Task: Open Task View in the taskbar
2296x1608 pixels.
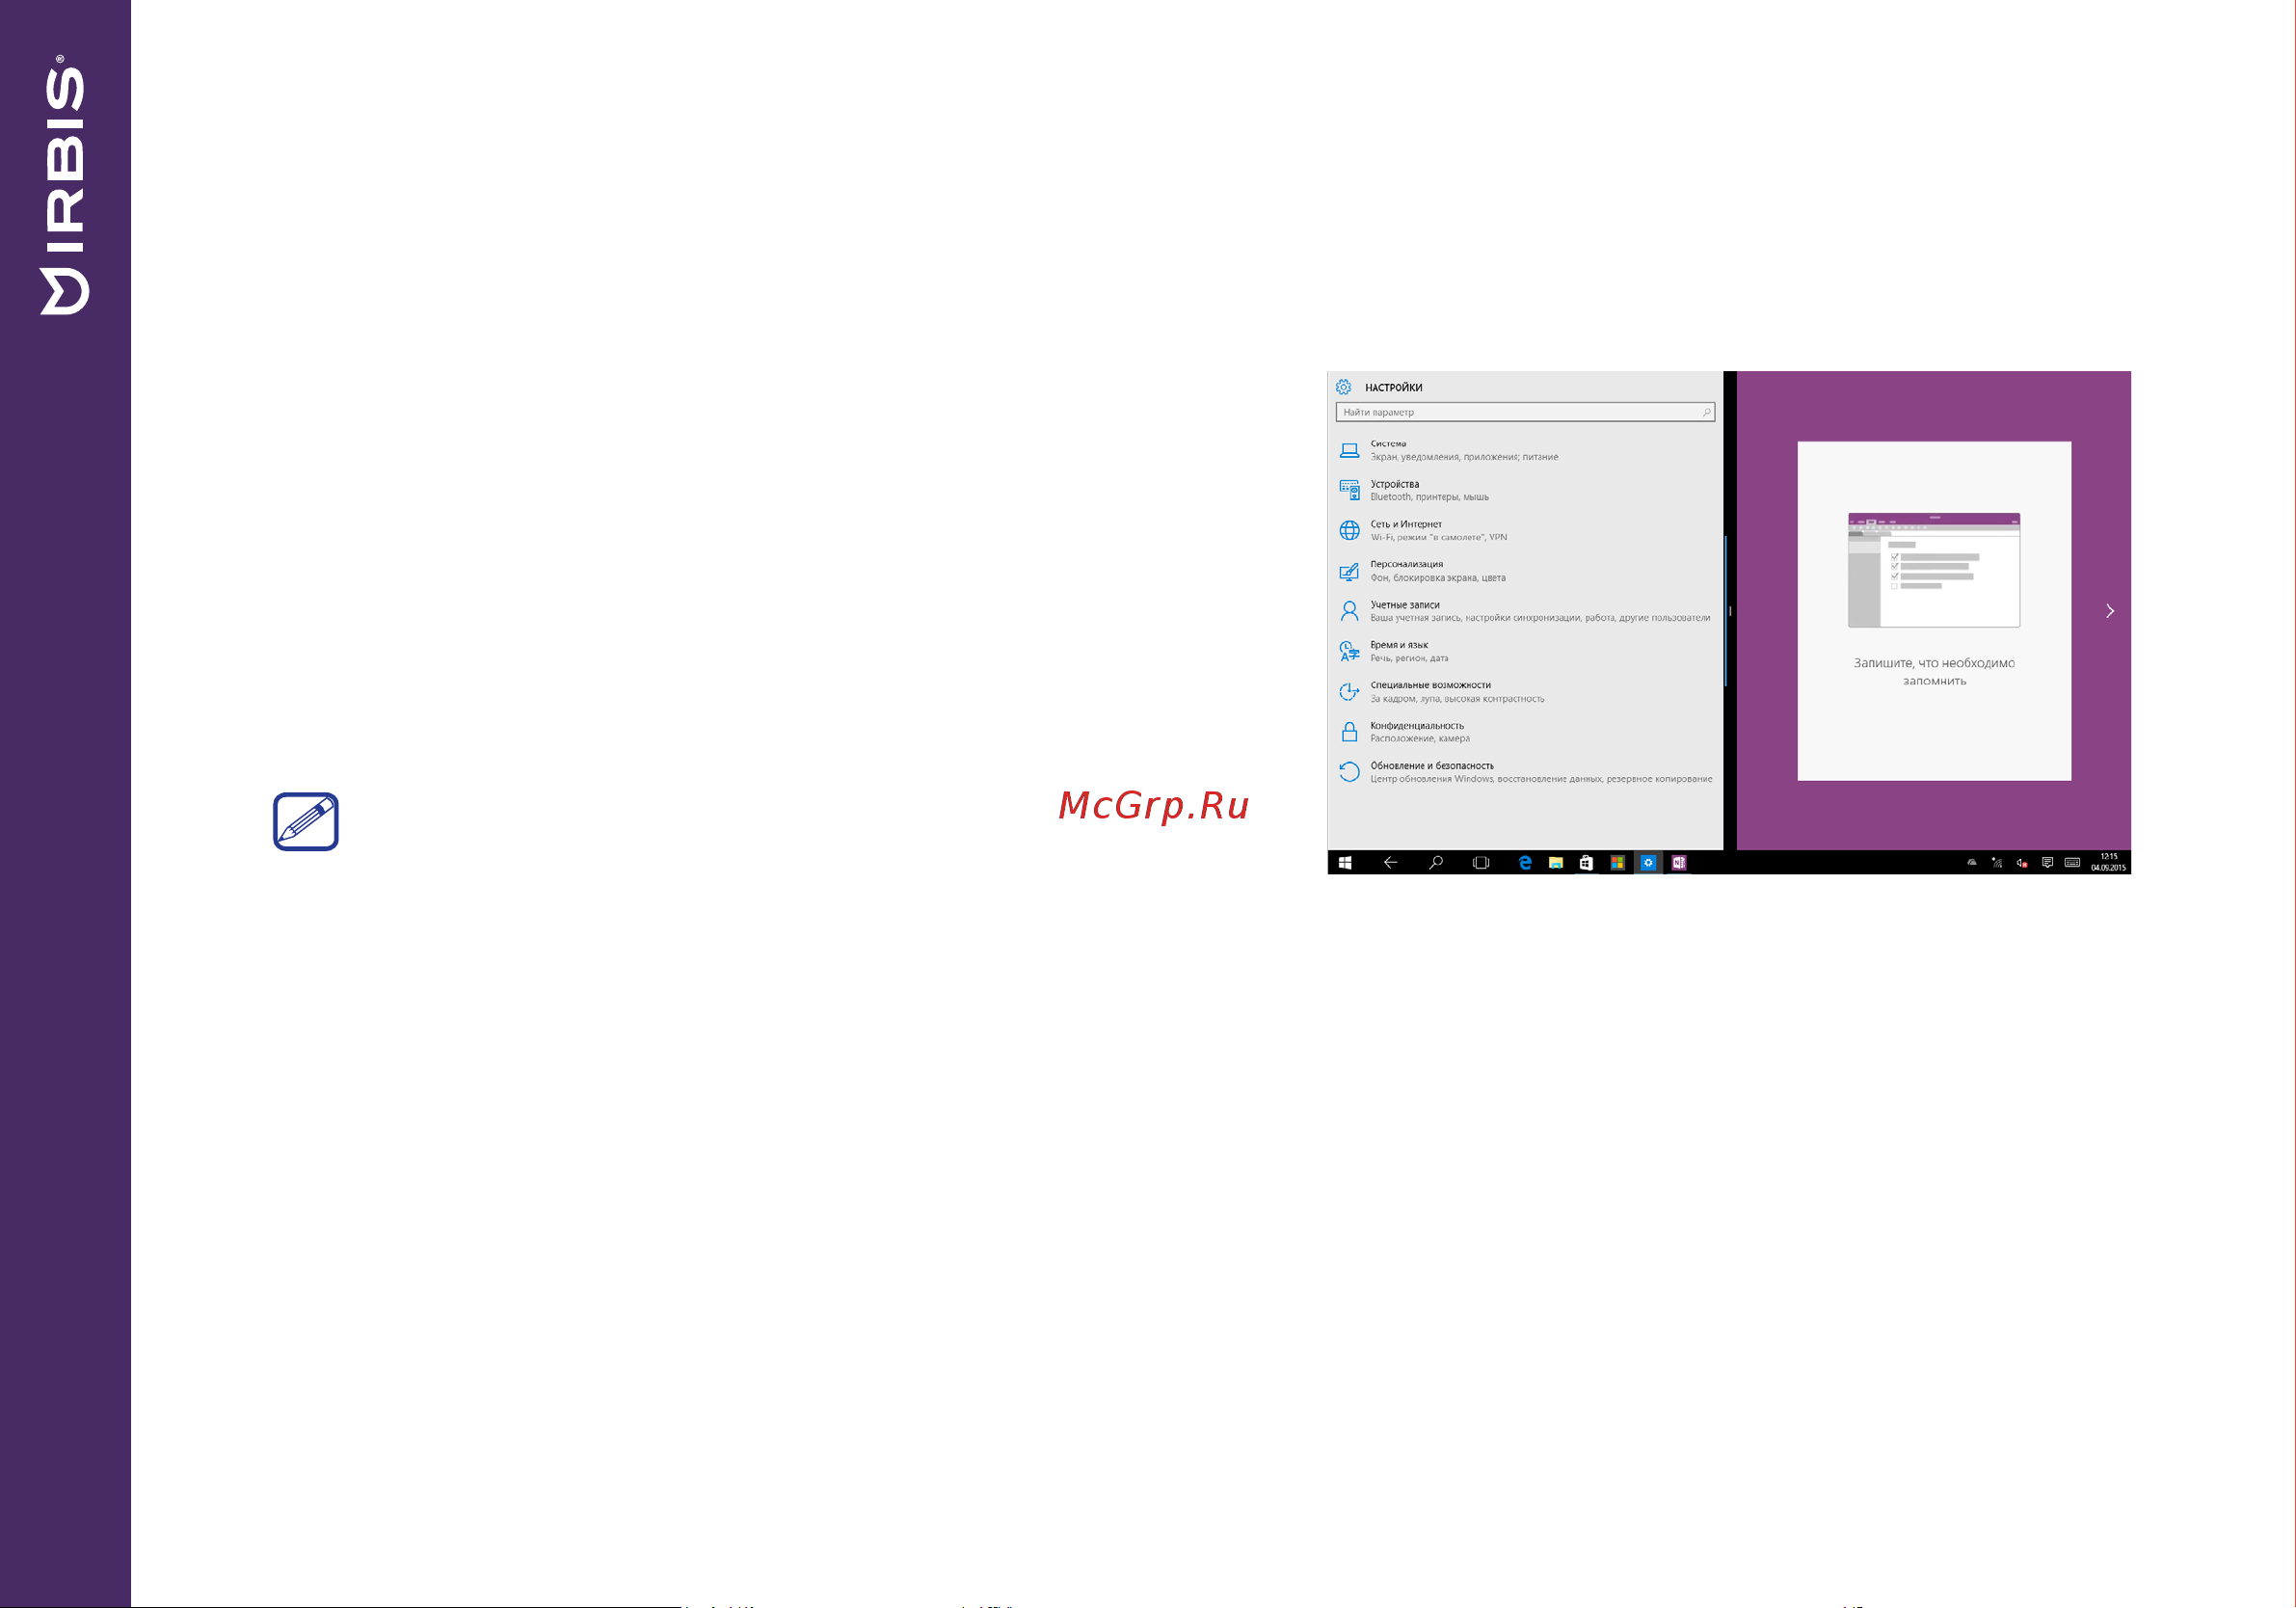Action: (1481, 863)
